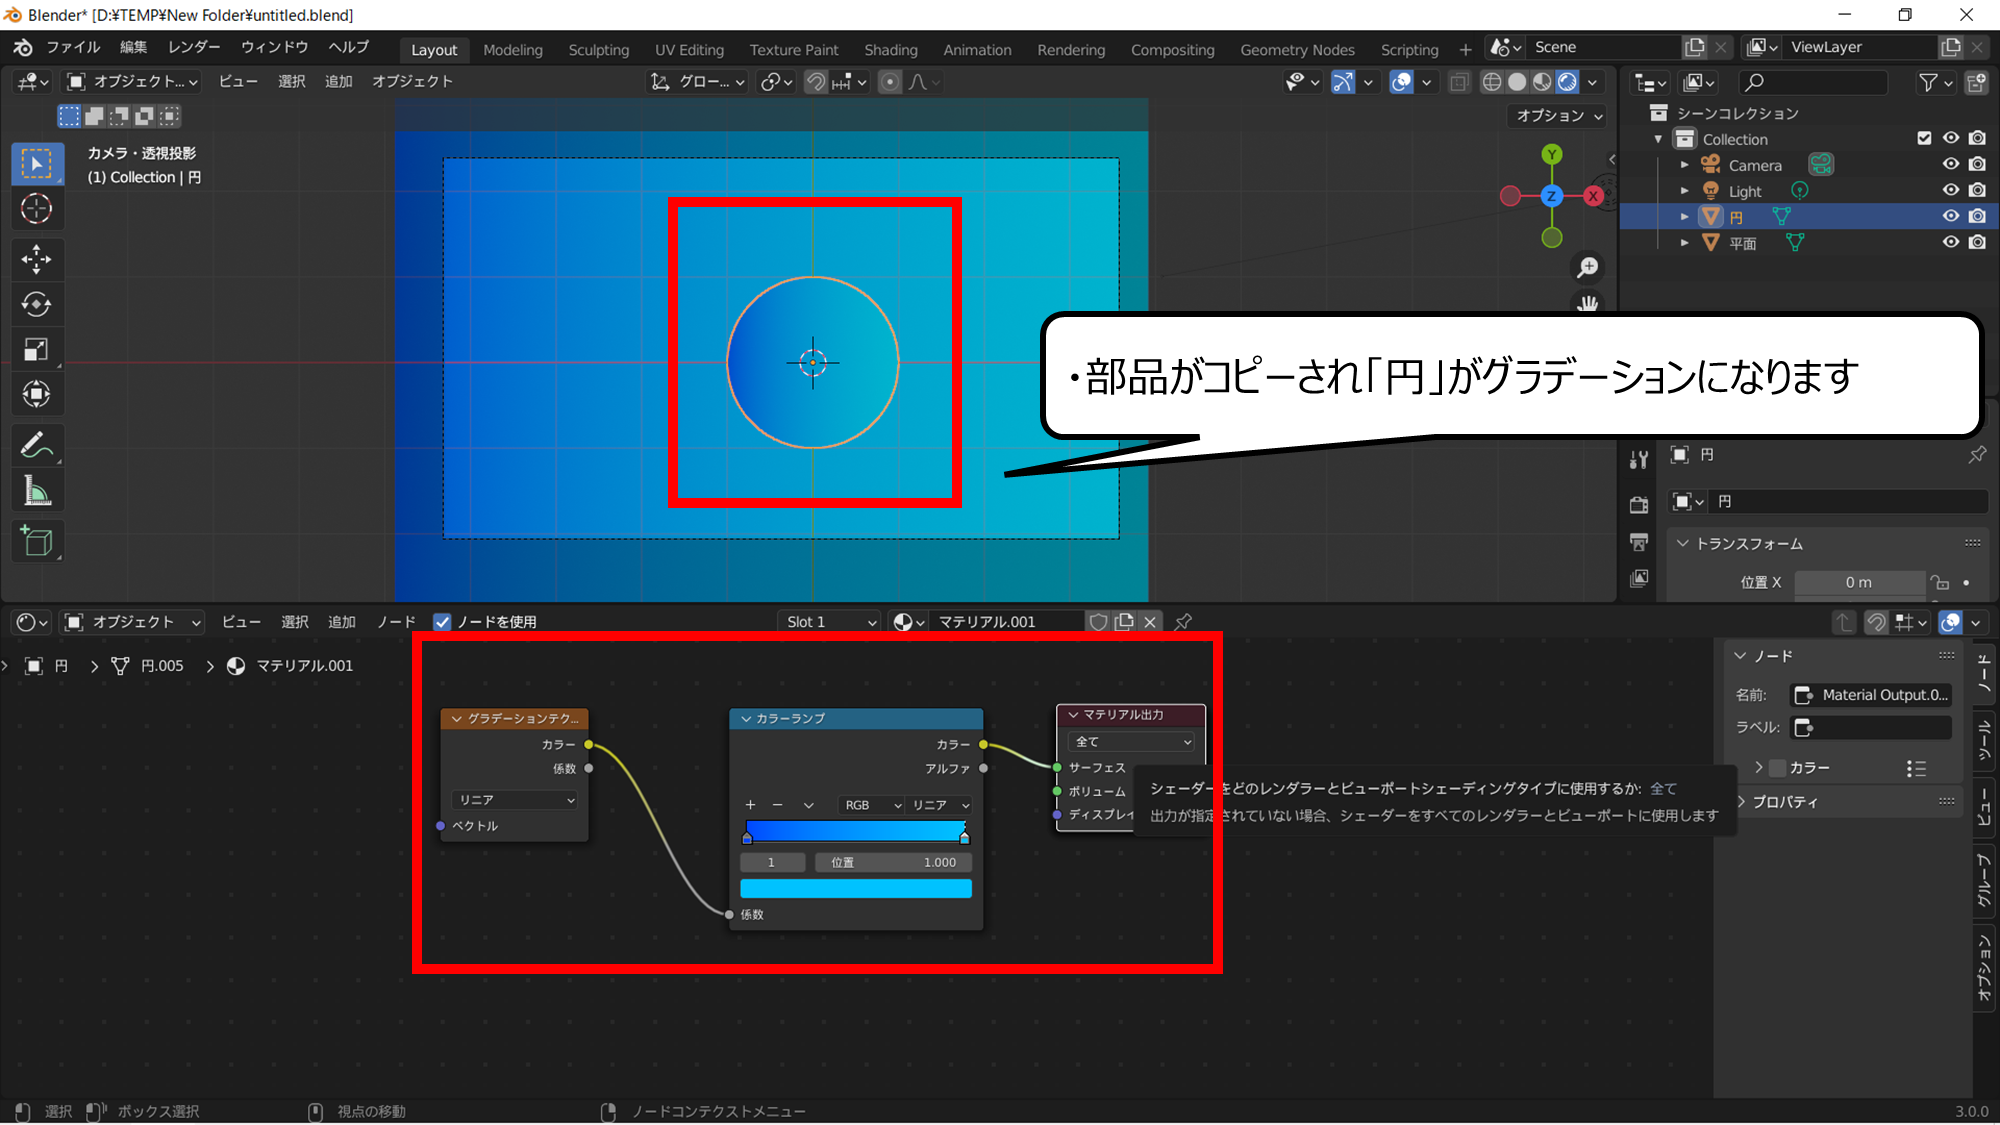The image size is (2000, 1125).
Task: Select the Measure tool
Action: (x=37, y=491)
